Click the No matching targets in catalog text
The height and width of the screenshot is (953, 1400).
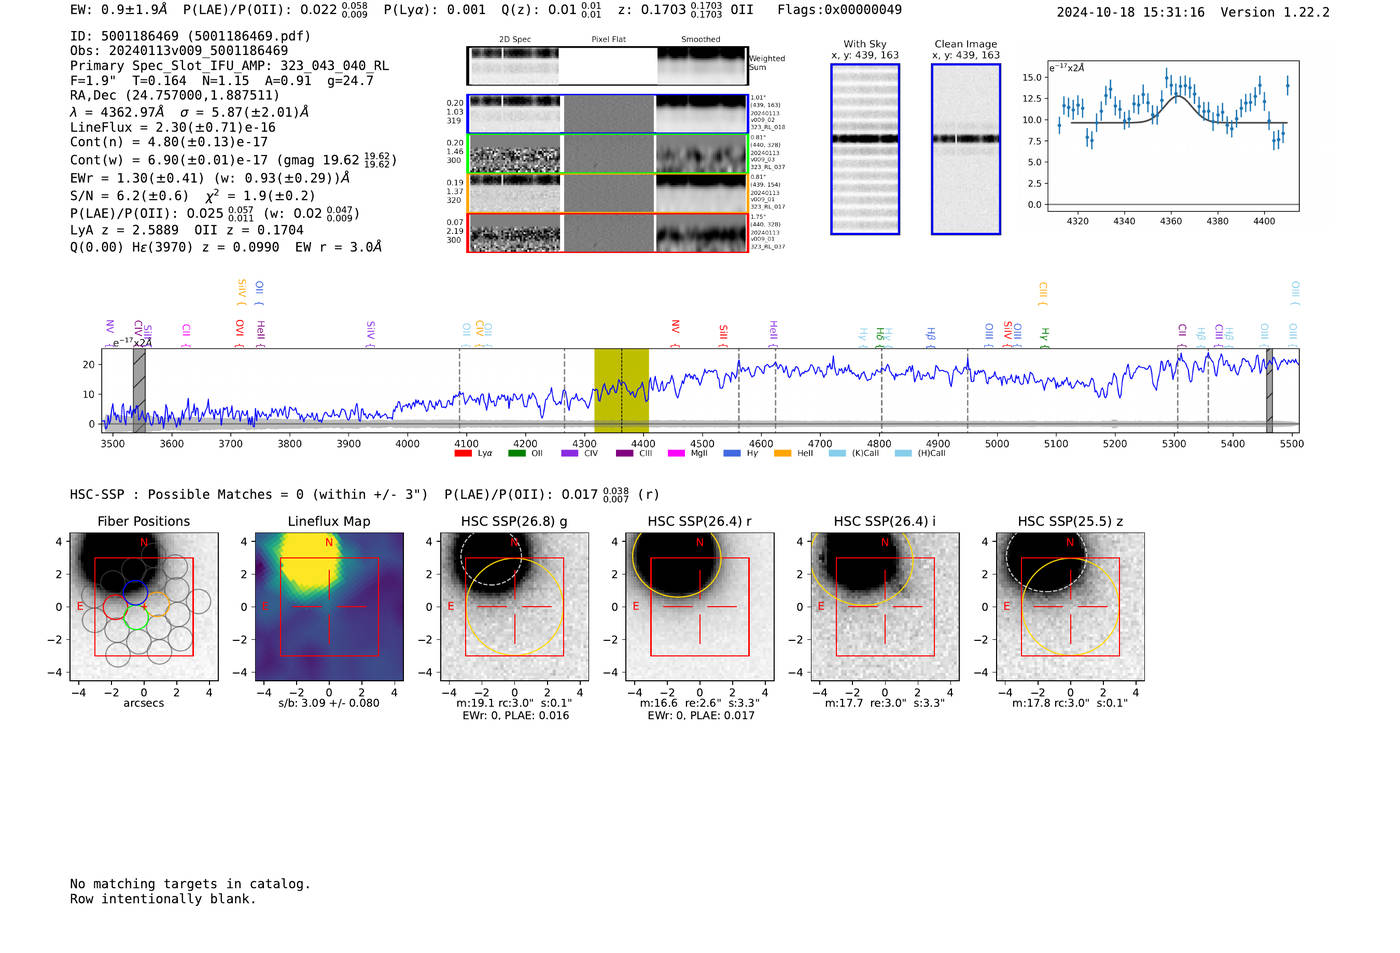tap(190, 884)
